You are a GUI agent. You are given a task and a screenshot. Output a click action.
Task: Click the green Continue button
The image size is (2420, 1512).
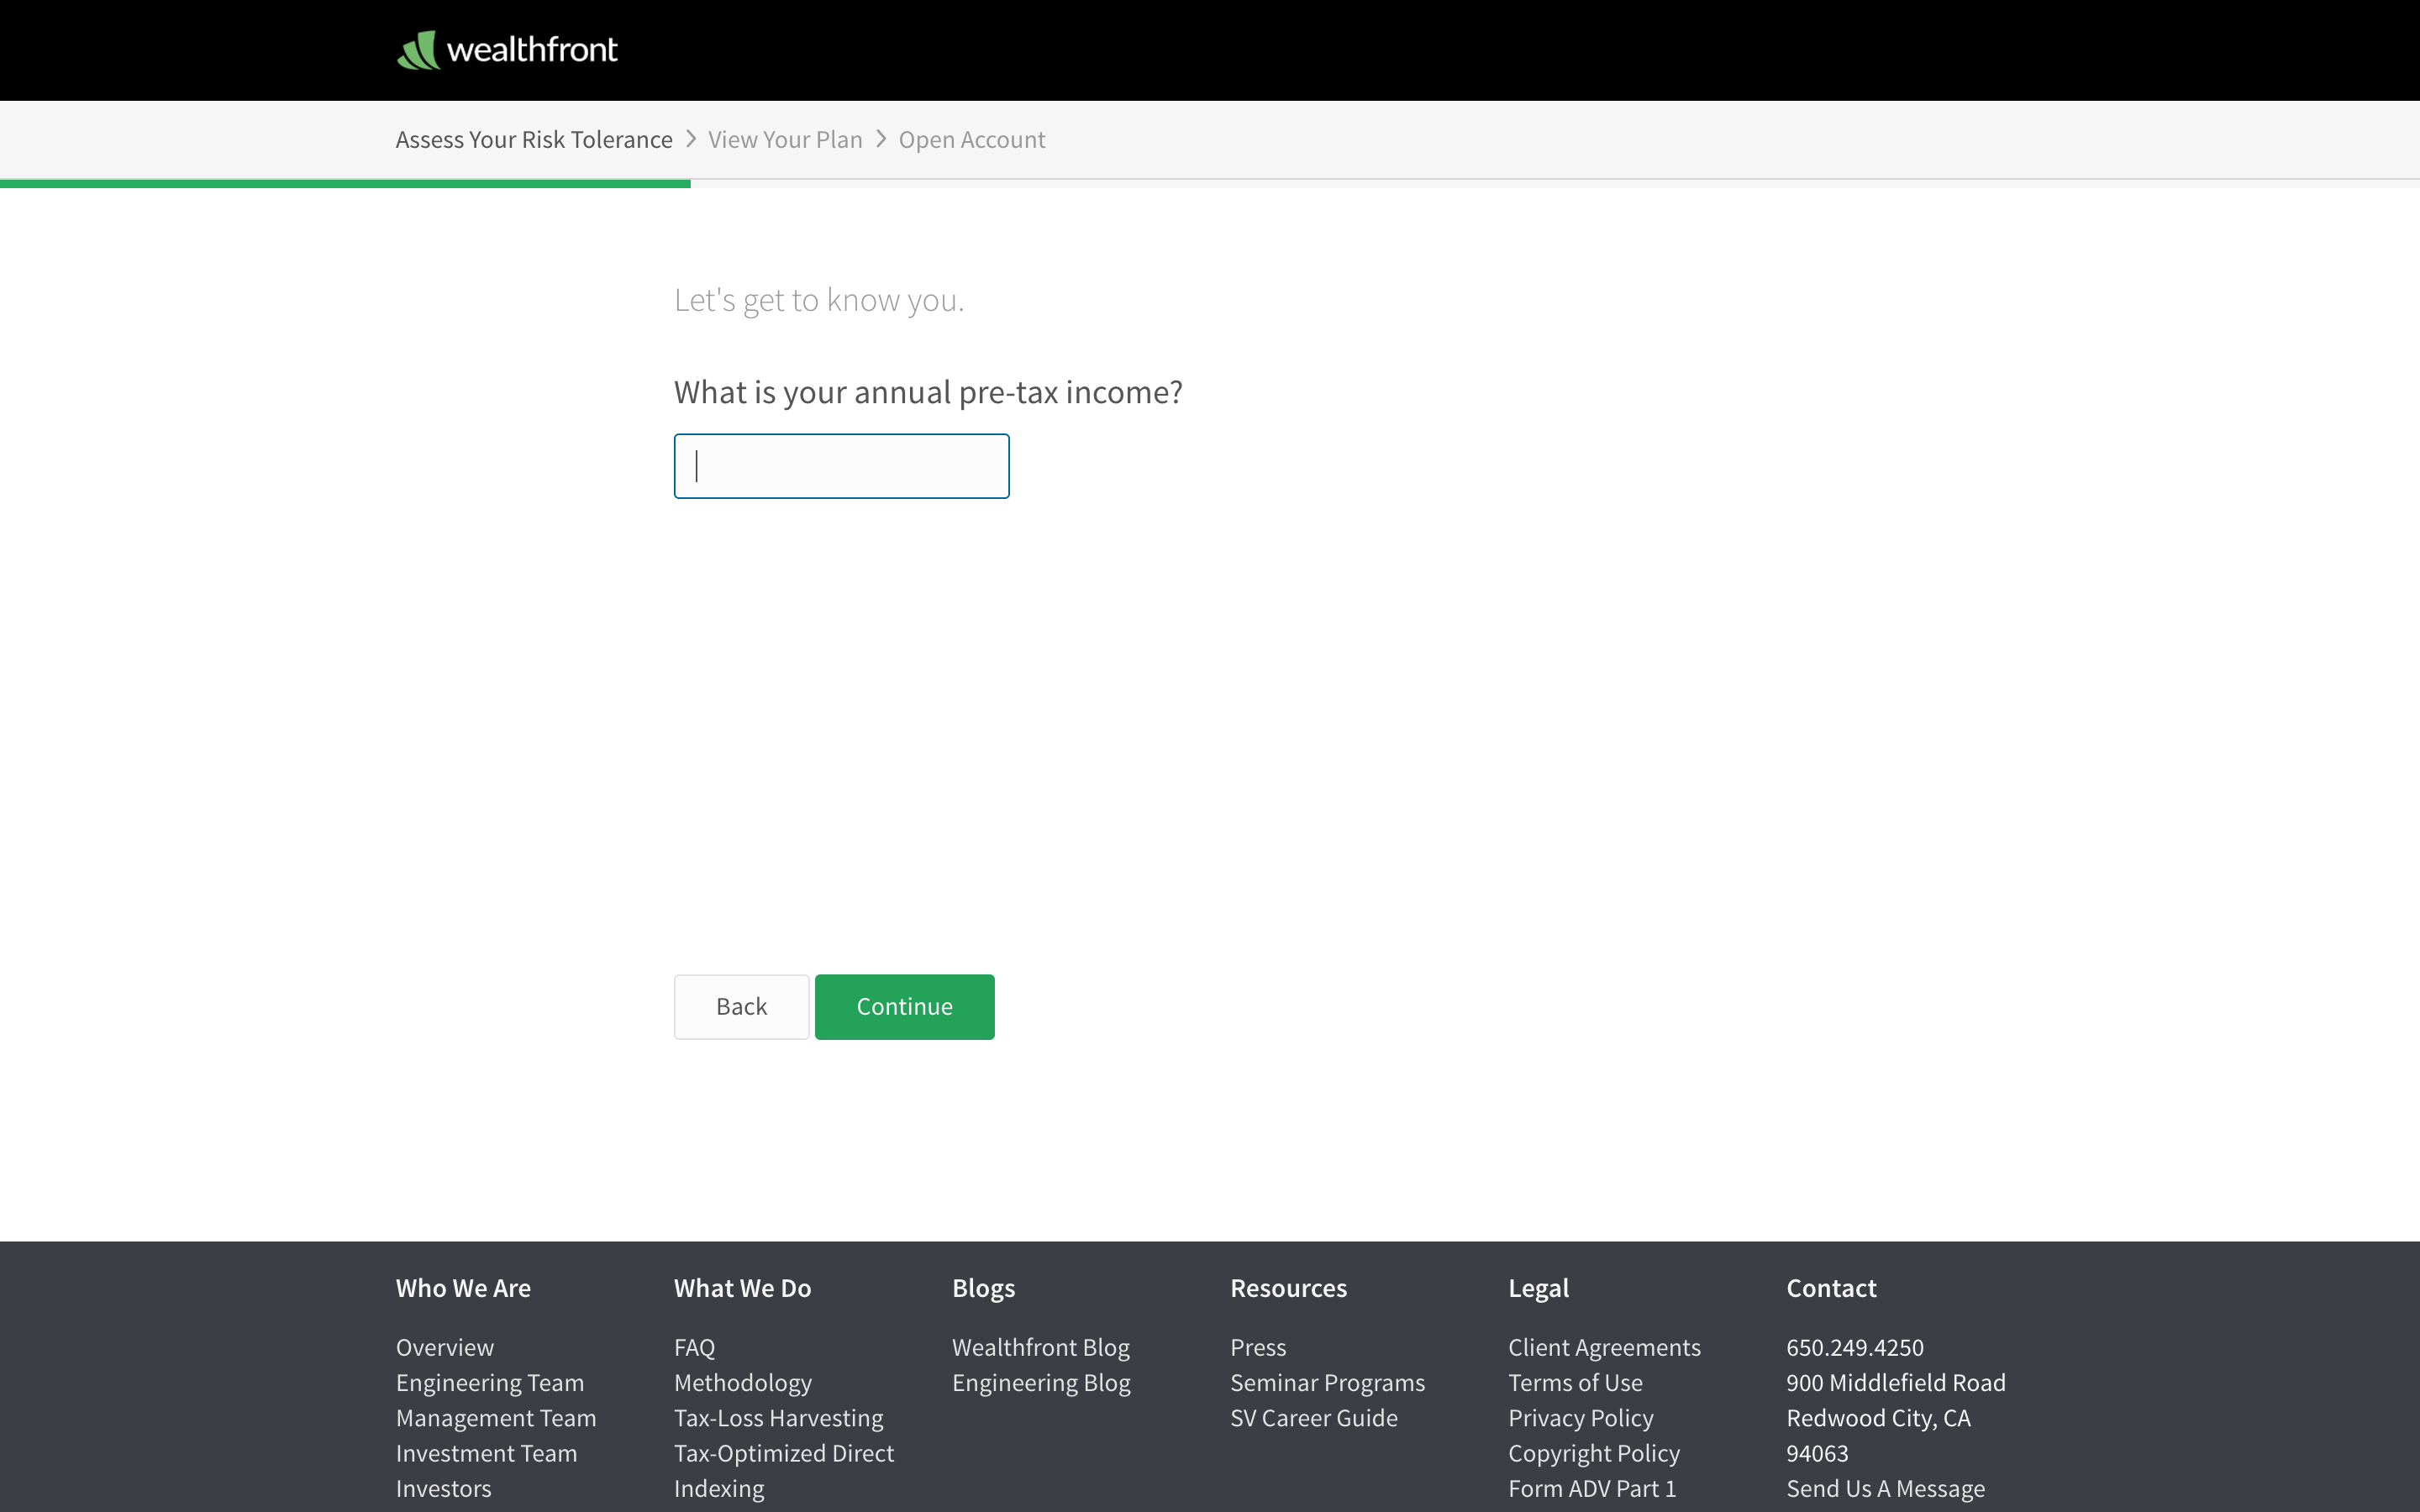coord(904,1007)
